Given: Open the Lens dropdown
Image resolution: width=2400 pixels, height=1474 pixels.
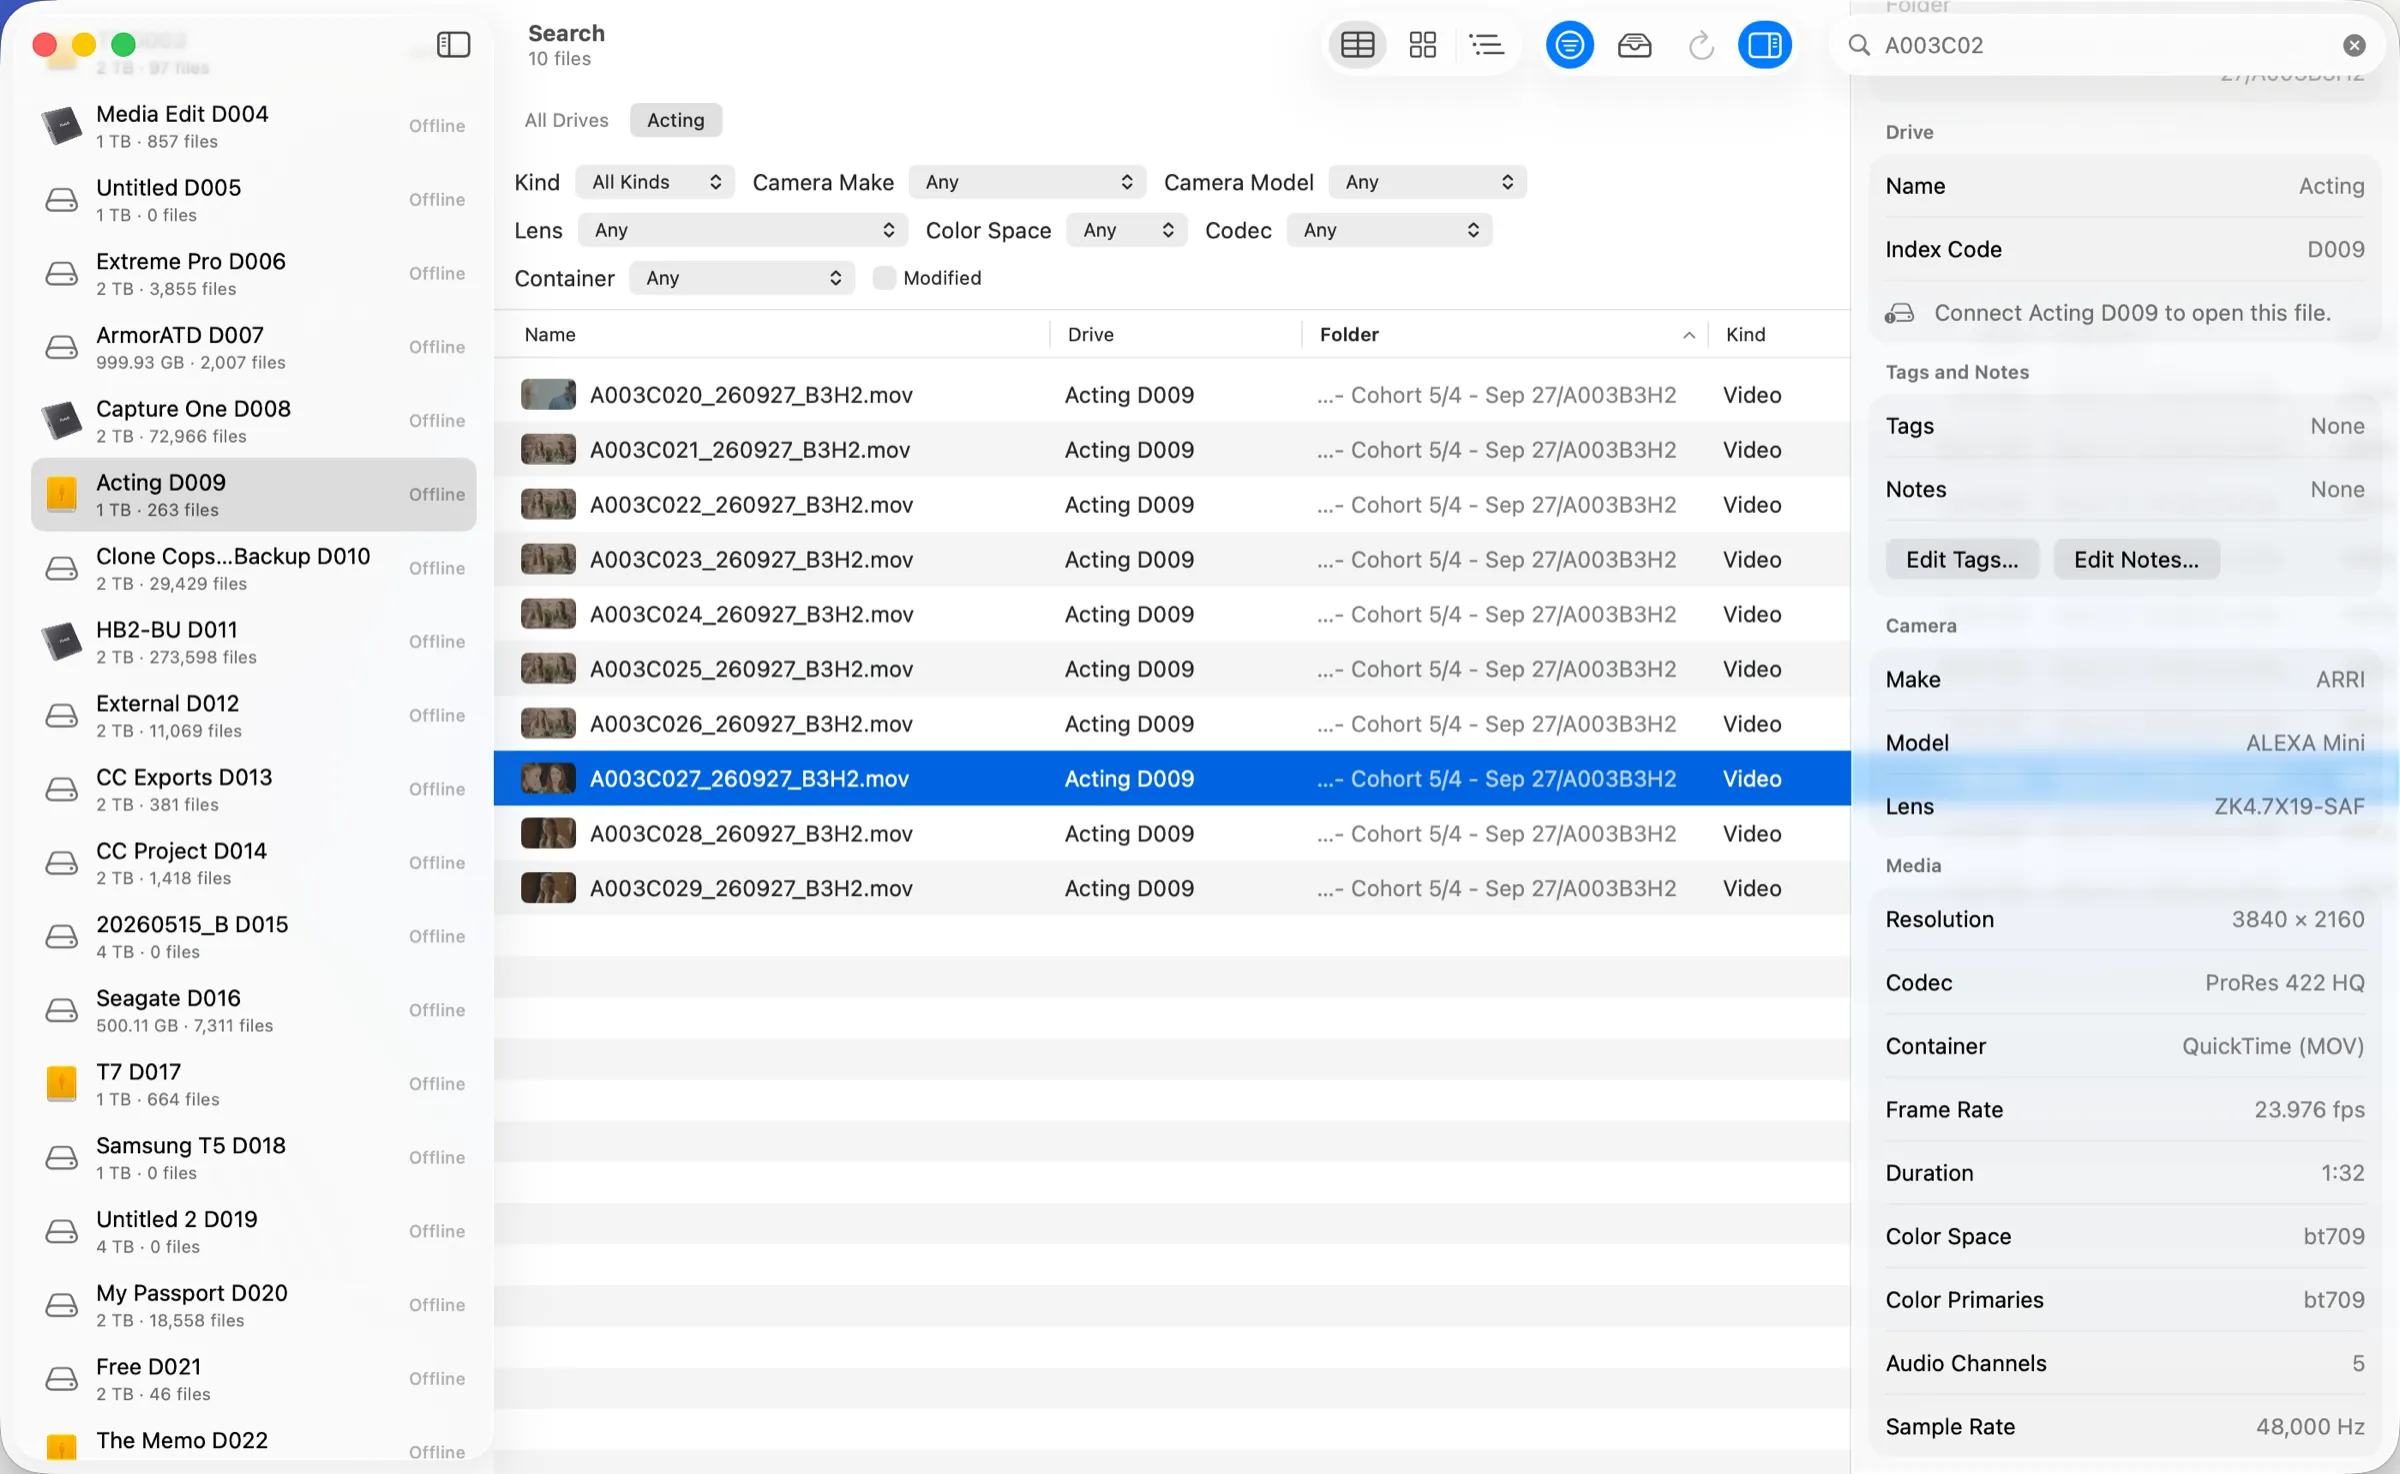Looking at the screenshot, I should pyautogui.click(x=743, y=230).
